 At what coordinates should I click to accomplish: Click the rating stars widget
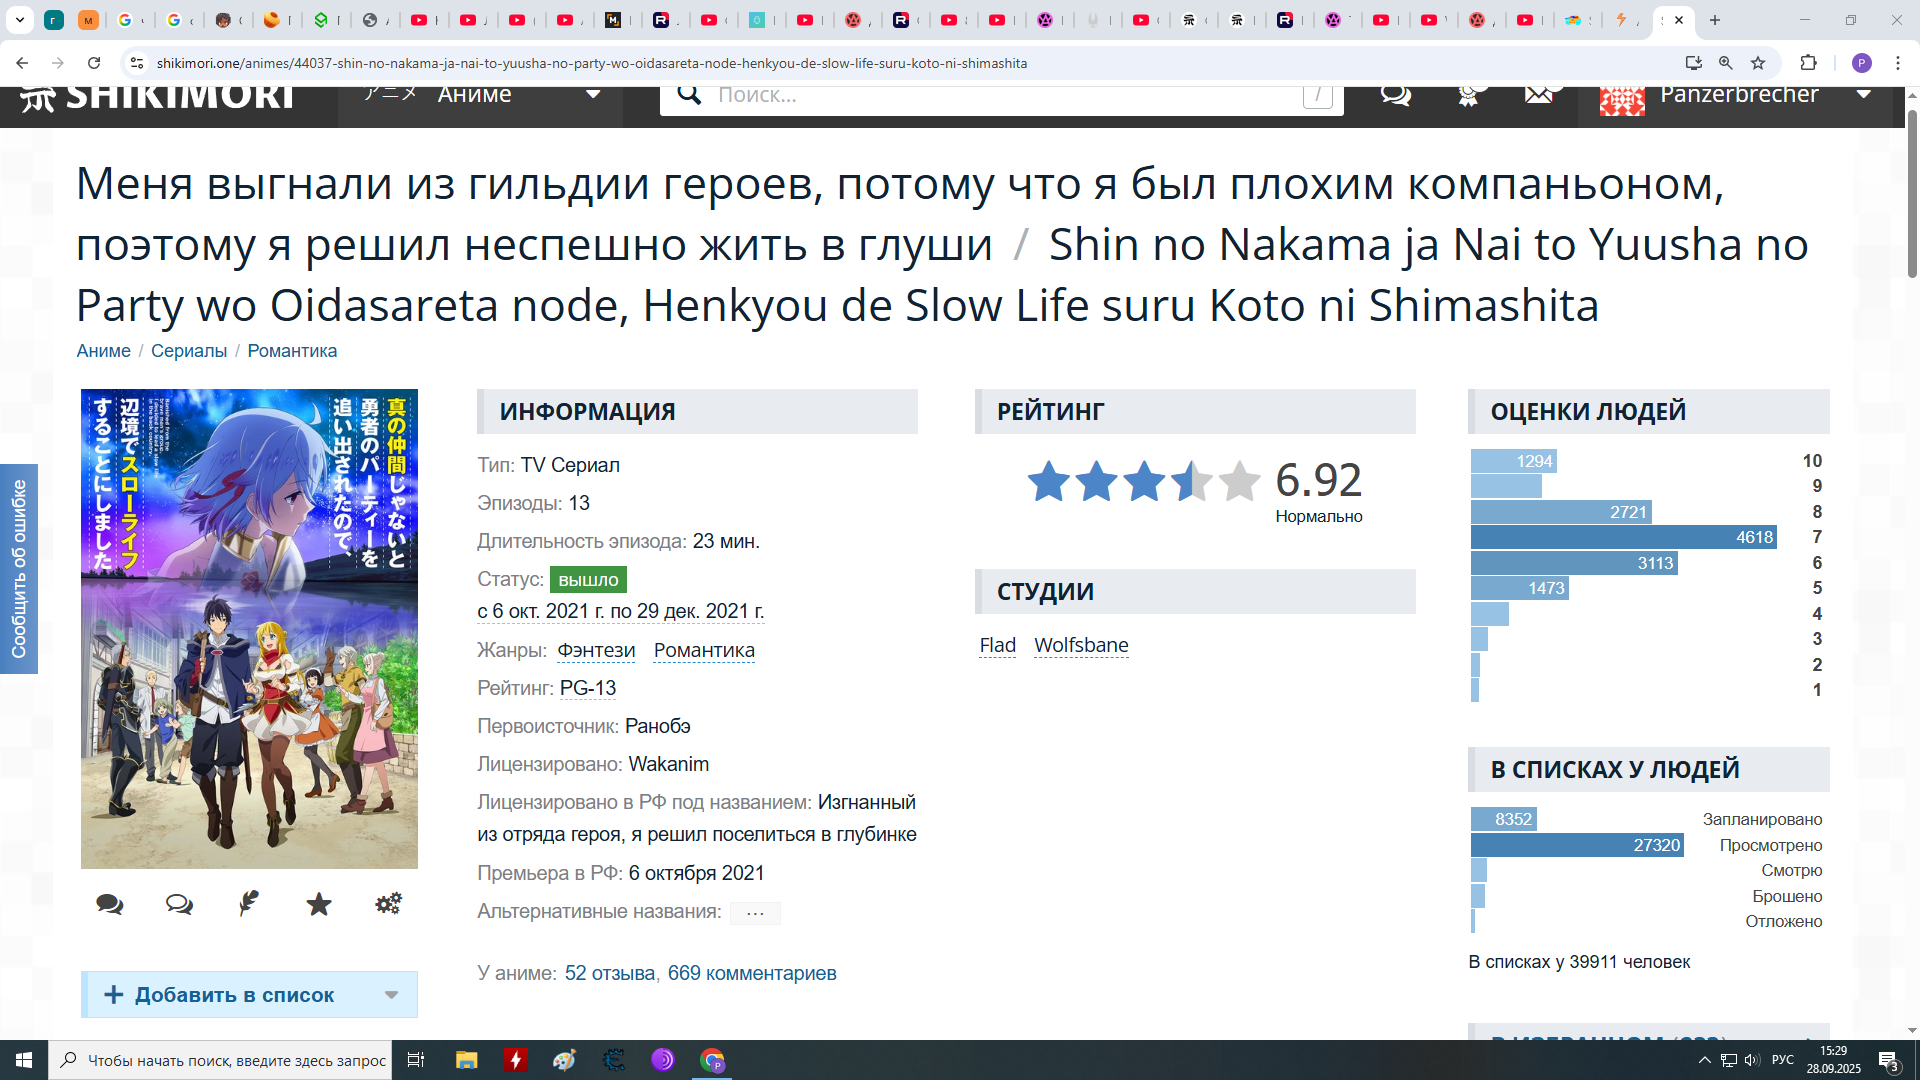click(1143, 482)
